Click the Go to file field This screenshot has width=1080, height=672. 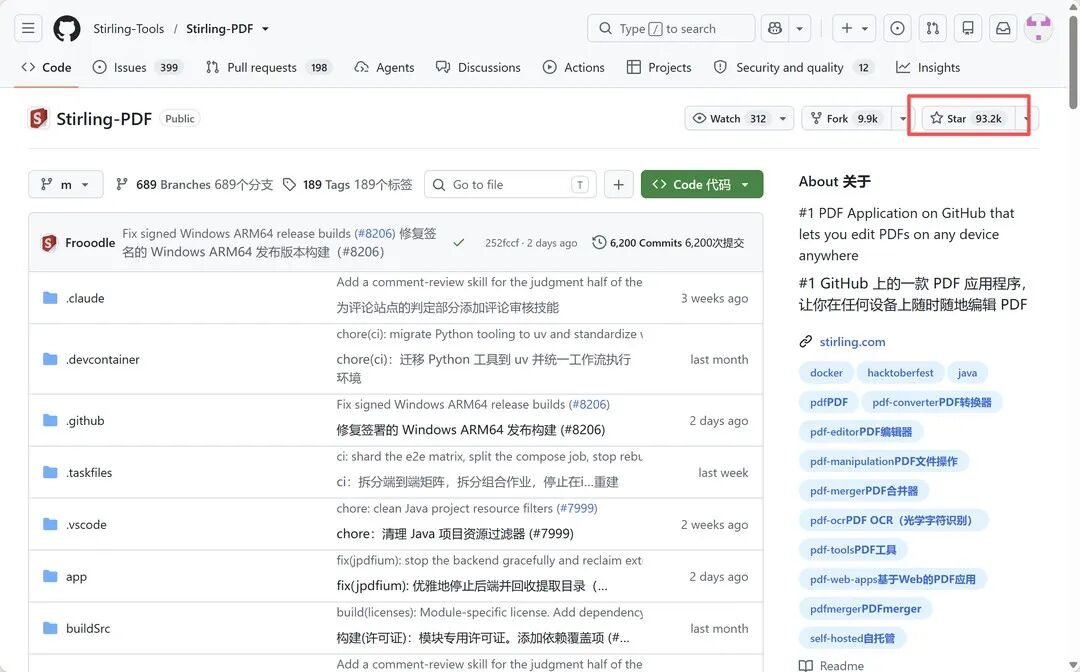[x=510, y=185]
